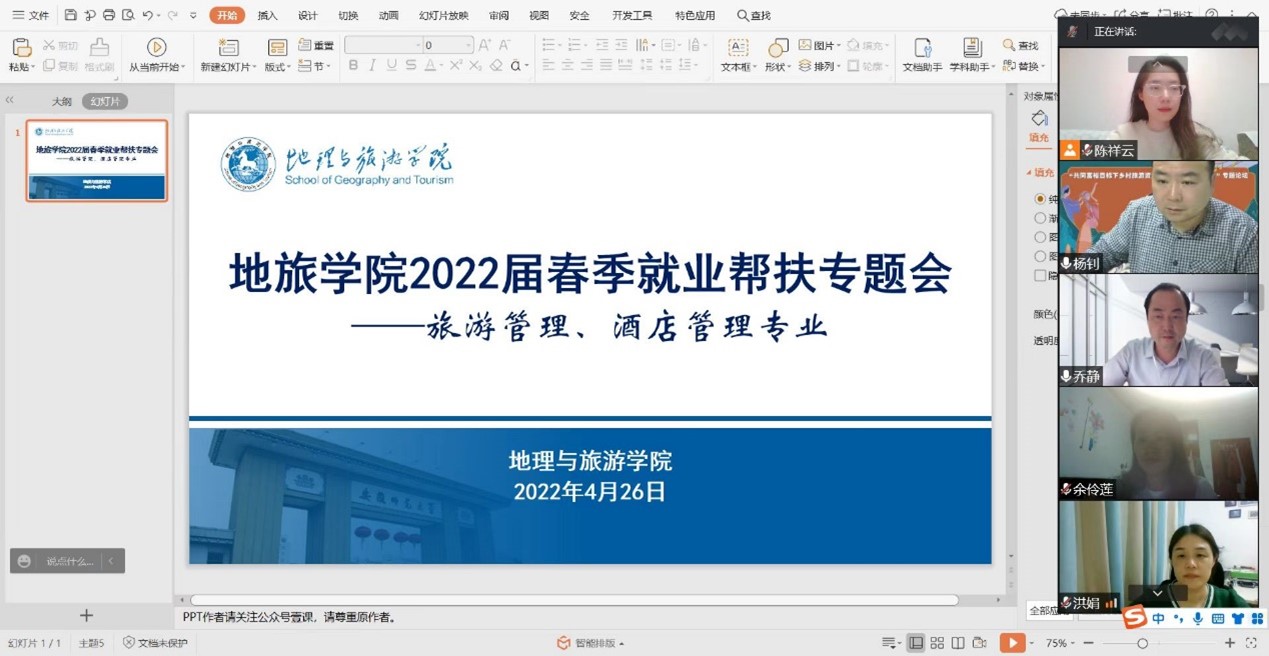Switch to the 插入 ribbon tab
Screen dimensions: 1269x656
click(x=267, y=15)
